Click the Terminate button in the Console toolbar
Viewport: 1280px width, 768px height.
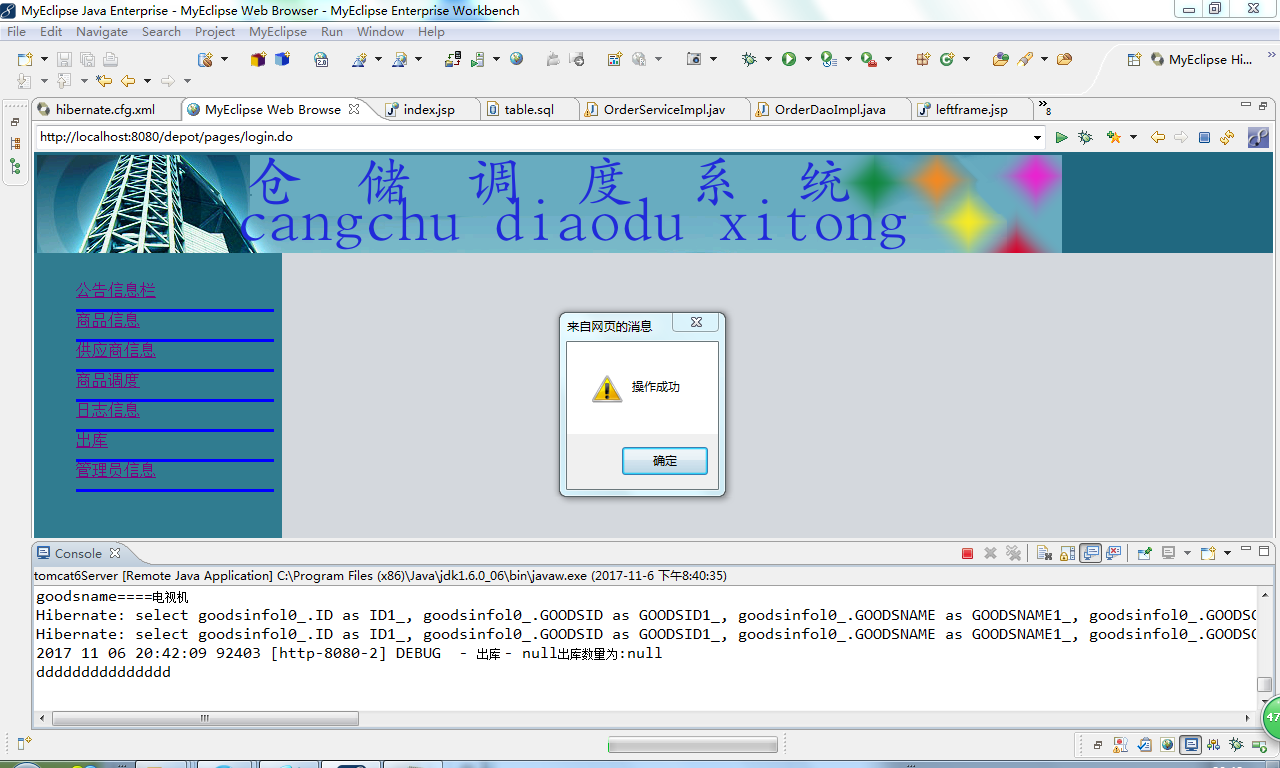coord(966,553)
